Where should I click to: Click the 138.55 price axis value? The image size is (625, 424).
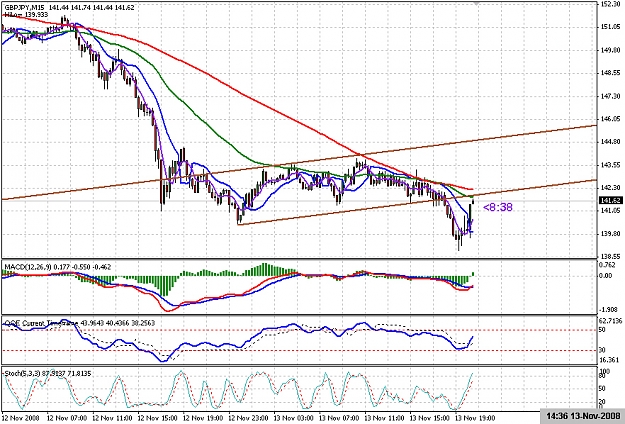(x=609, y=256)
